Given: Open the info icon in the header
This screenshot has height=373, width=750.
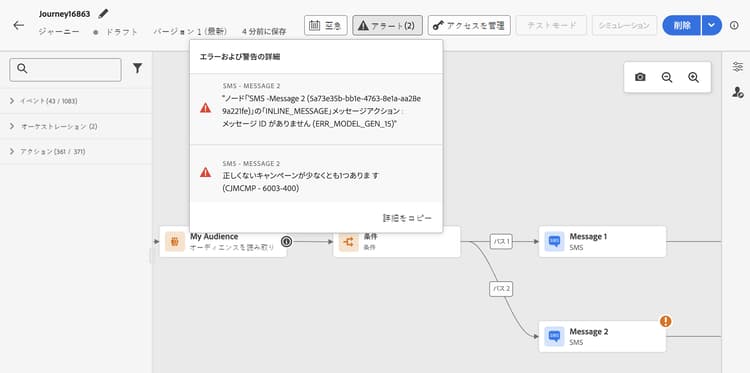Looking at the screenshot, I should click(734, 25).
